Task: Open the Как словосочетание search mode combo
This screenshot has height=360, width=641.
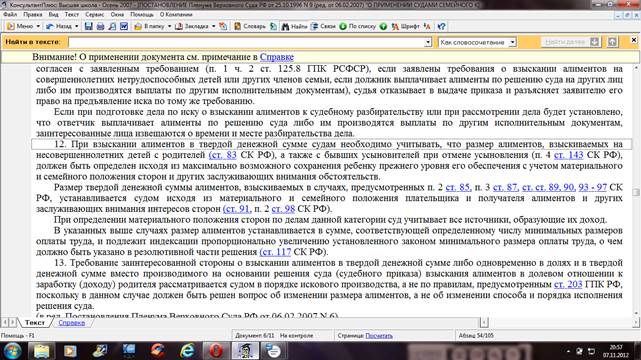Action: (x=477, y=42)
